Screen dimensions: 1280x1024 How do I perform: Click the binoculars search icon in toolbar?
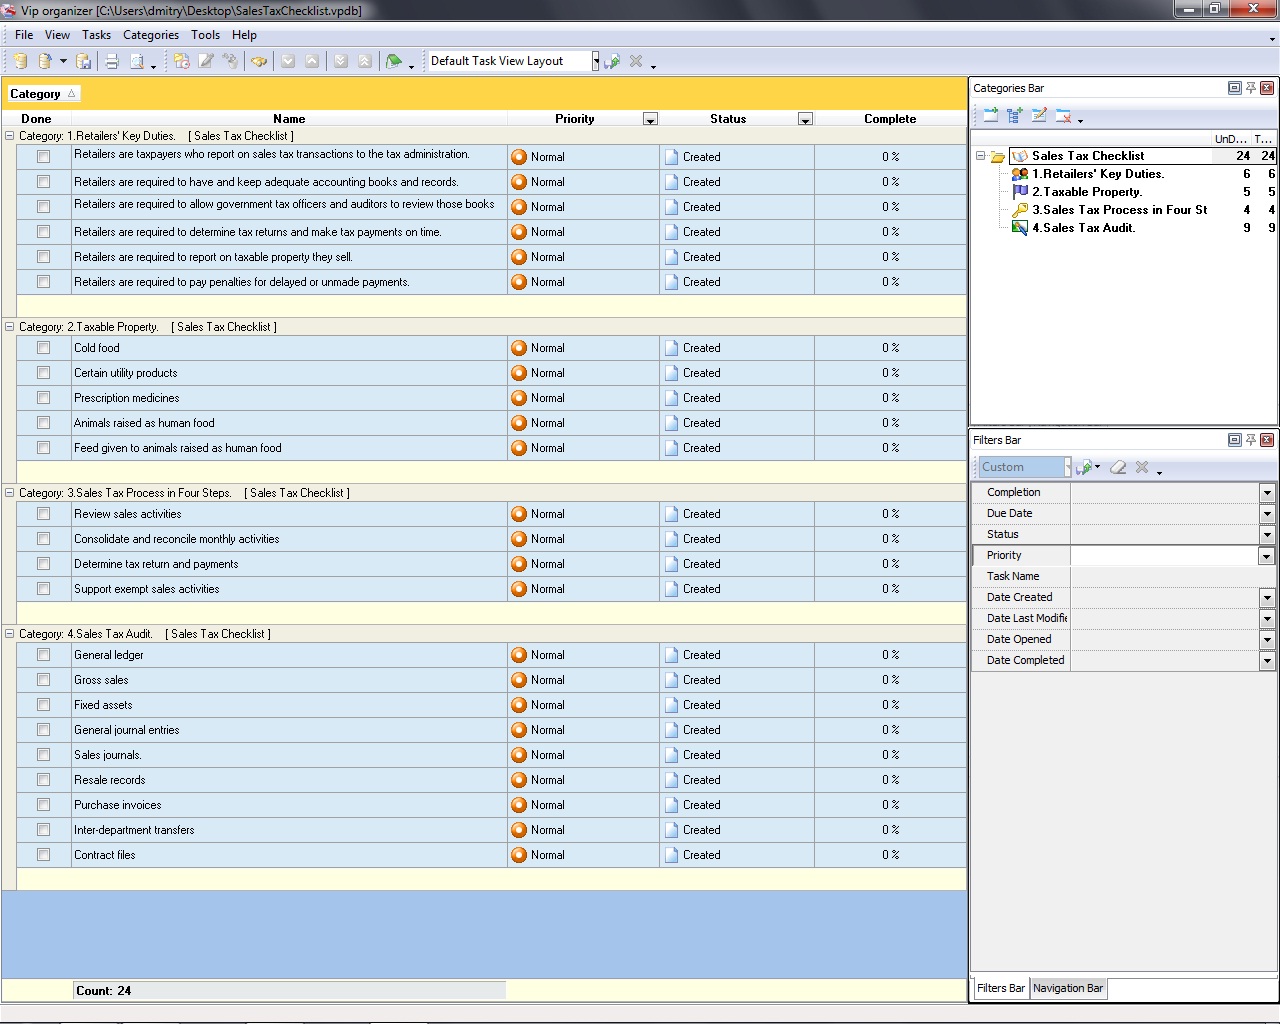coord(259,61)
